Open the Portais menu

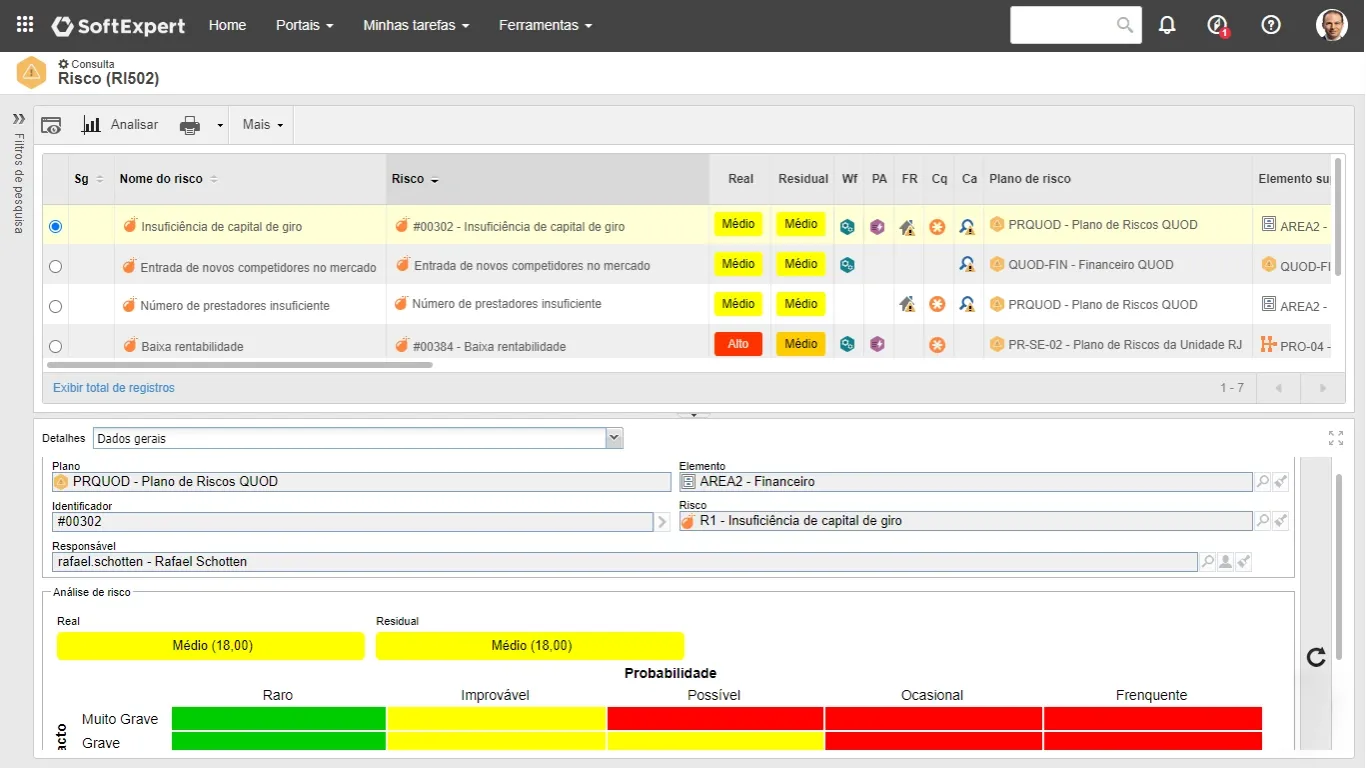click(304, 25)
